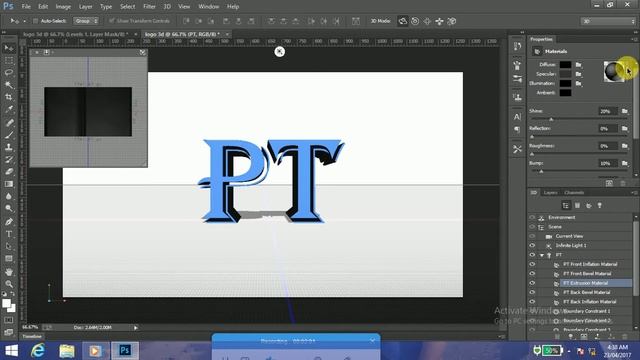Open the 3D menu
This screenshot has height=360, width=640.
[167, 7]
